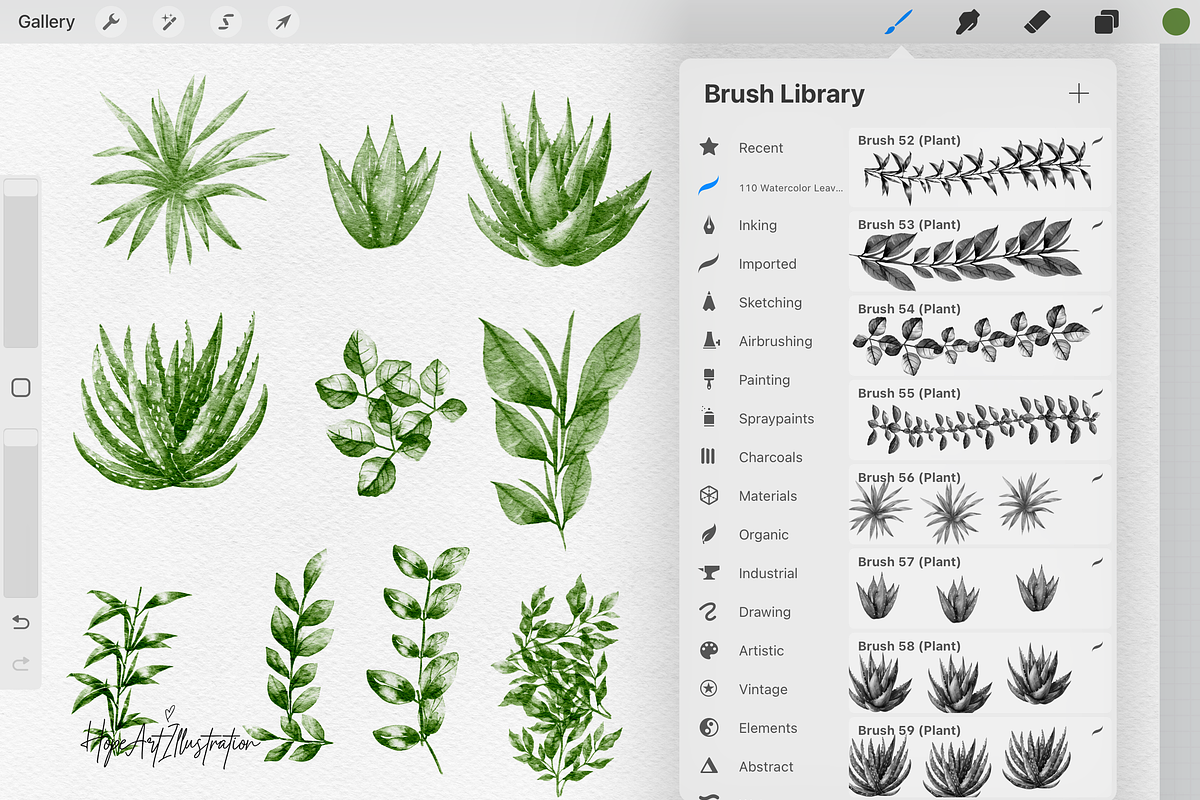Activate the Selection tool
The width and height of the screenshot is (1200, 800).
click(x=227, y=22)
